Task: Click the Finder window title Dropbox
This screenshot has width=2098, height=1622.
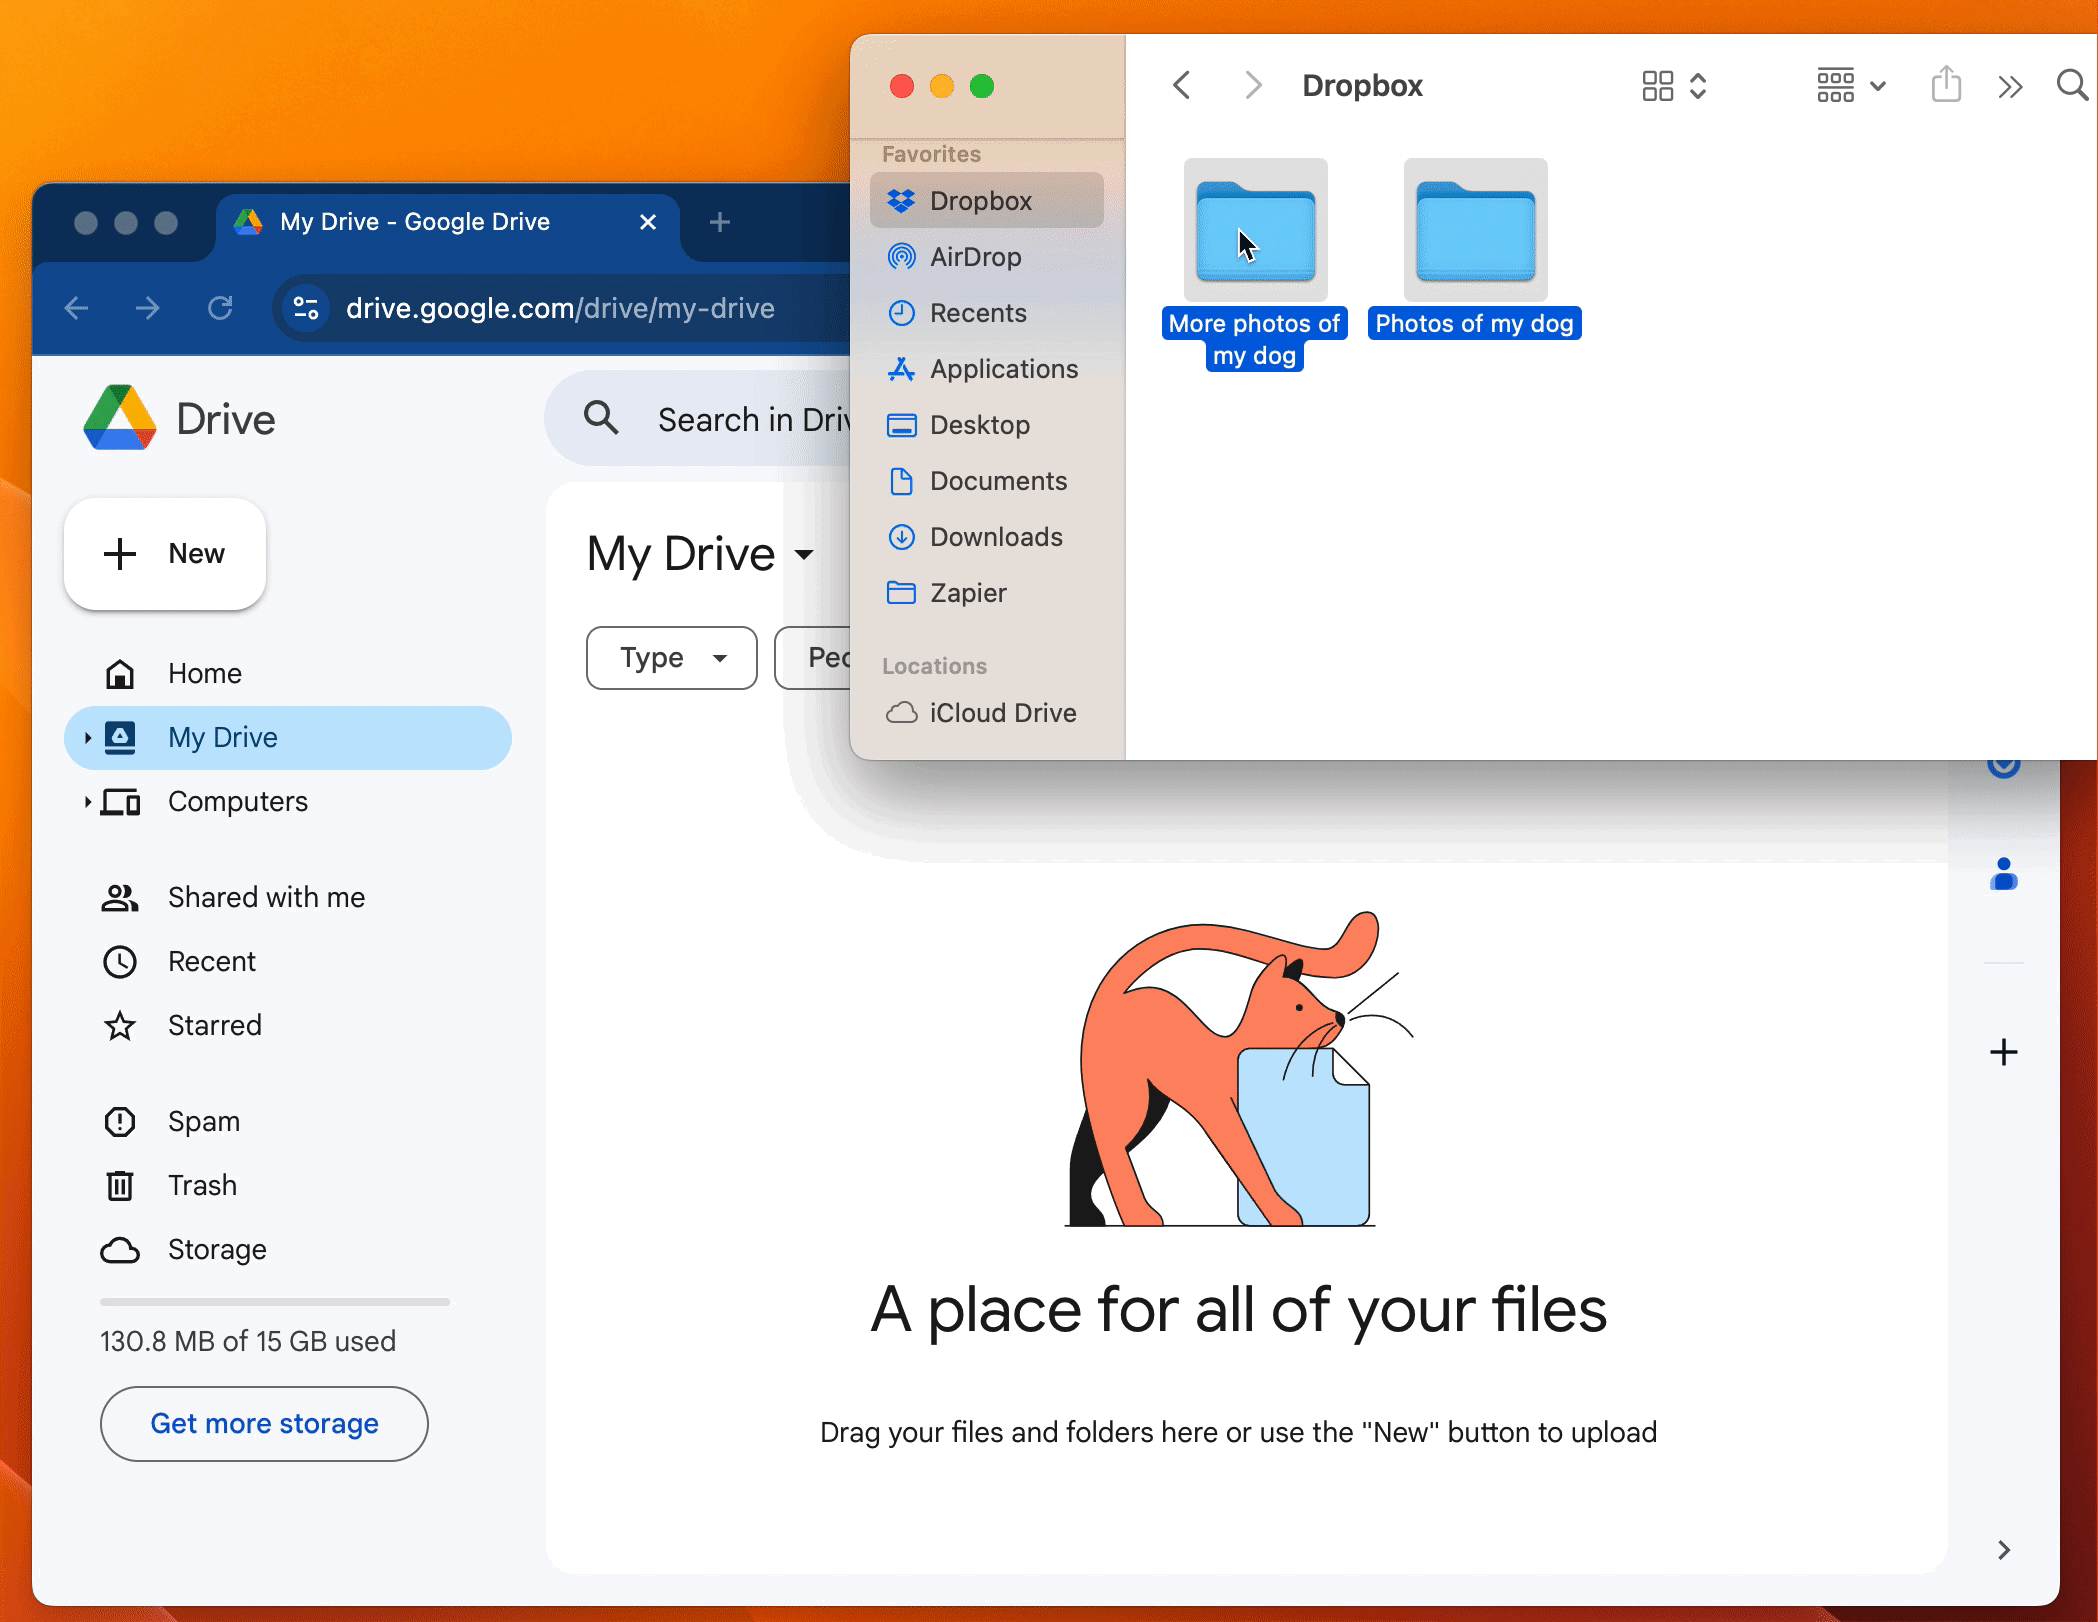Action: (x=1362, y=85)
